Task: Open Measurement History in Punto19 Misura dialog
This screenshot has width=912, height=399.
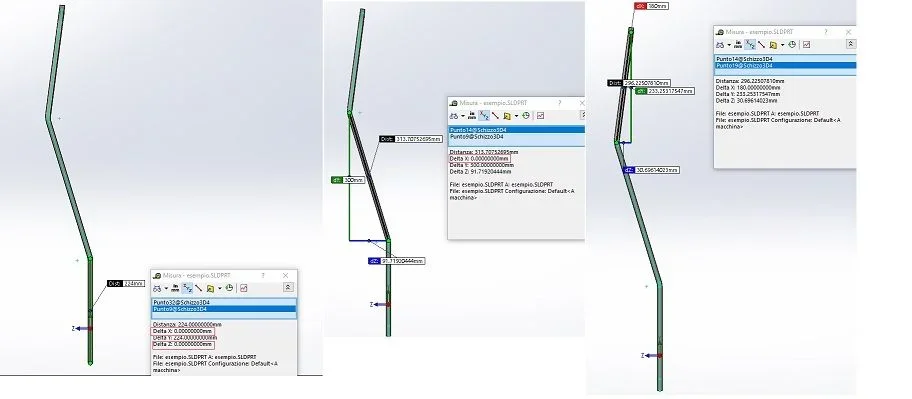Action: pyautogui.click(x=792, y=45)
